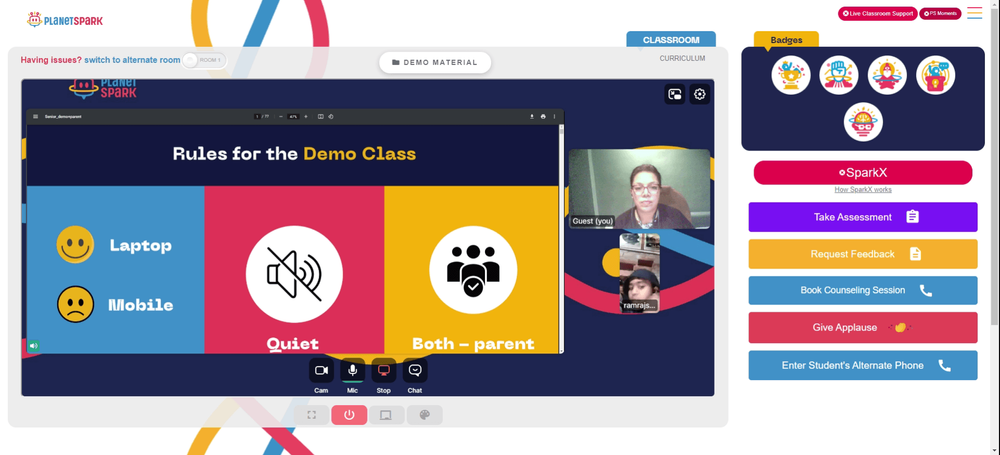Select the first trophy badge
This screenshot has width=1000, height=455.
[x=791, y=75]
